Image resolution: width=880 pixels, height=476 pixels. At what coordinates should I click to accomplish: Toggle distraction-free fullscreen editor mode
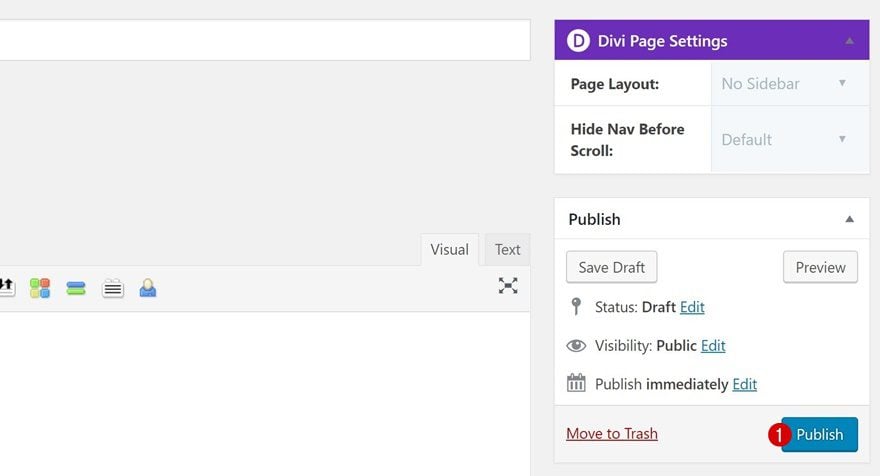(x=508, y=286)
